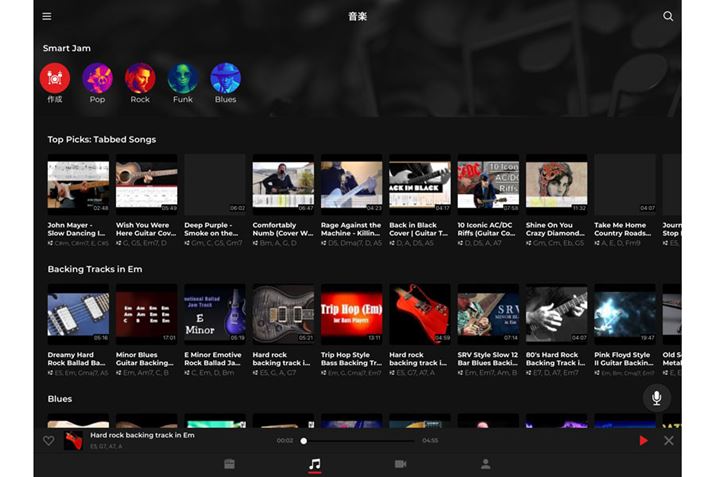Open the now-playing track red guitar thumbnail
Image resolution: width=715 pixels, height=477 pixels.
73,441
